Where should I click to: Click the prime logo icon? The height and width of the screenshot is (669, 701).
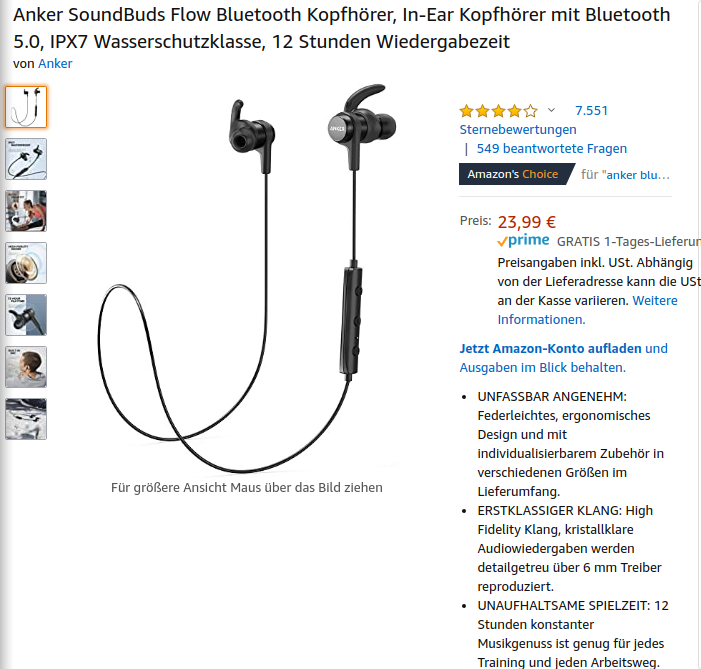[523, 241]
